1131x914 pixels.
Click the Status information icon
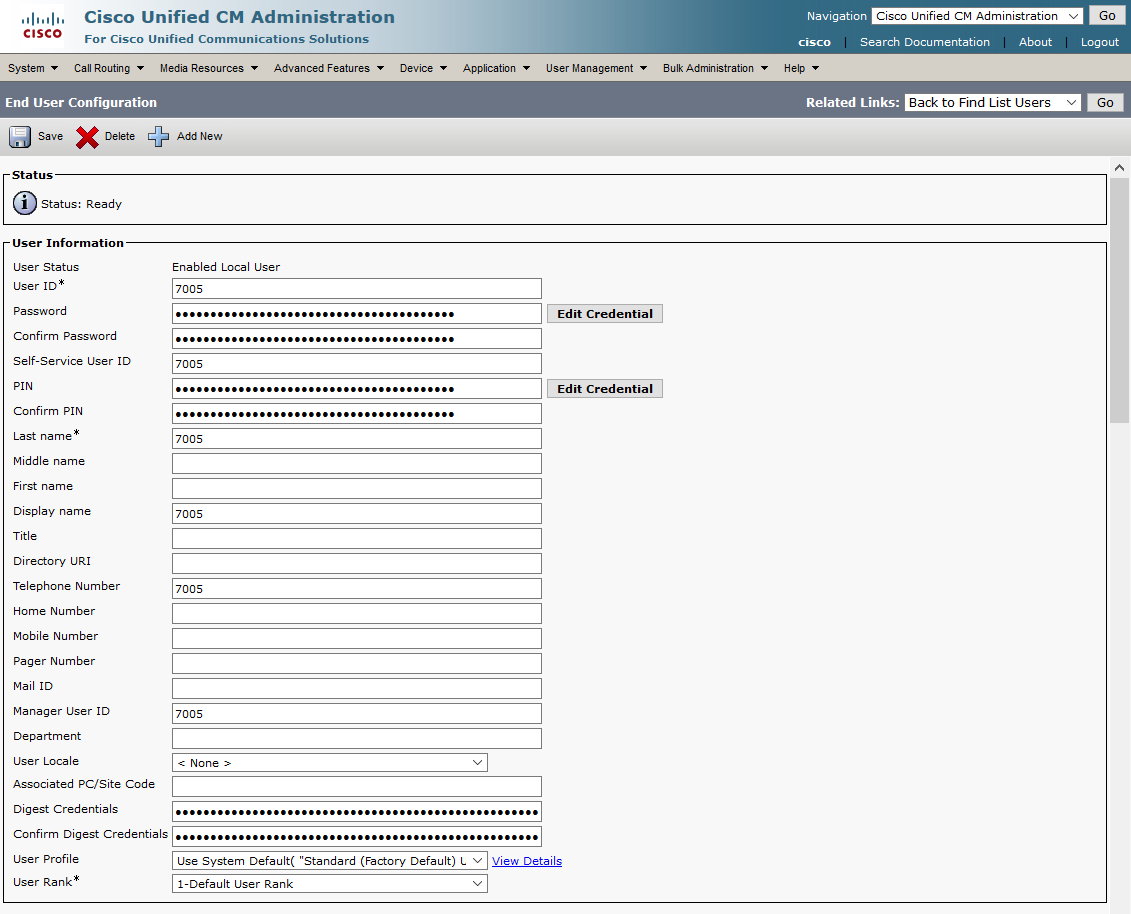25,204
